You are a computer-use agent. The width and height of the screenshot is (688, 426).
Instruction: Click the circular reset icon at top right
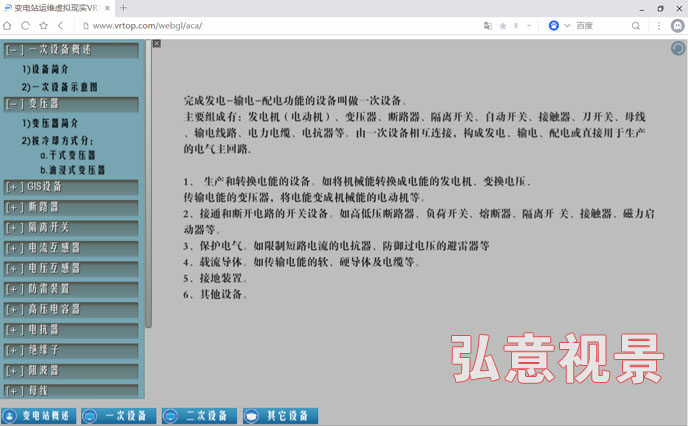[x=678, y=48]
